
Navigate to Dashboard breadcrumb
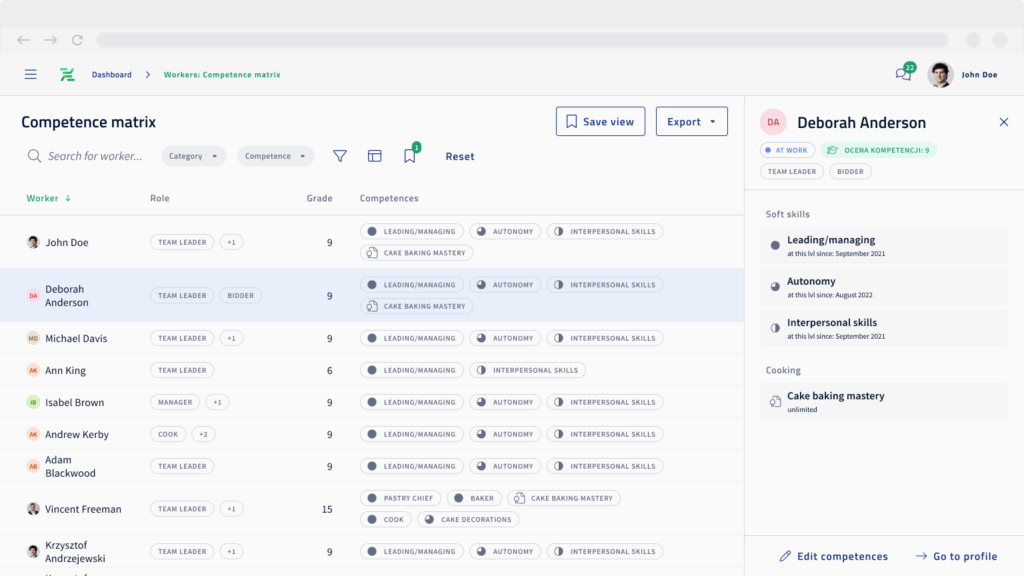112,75
